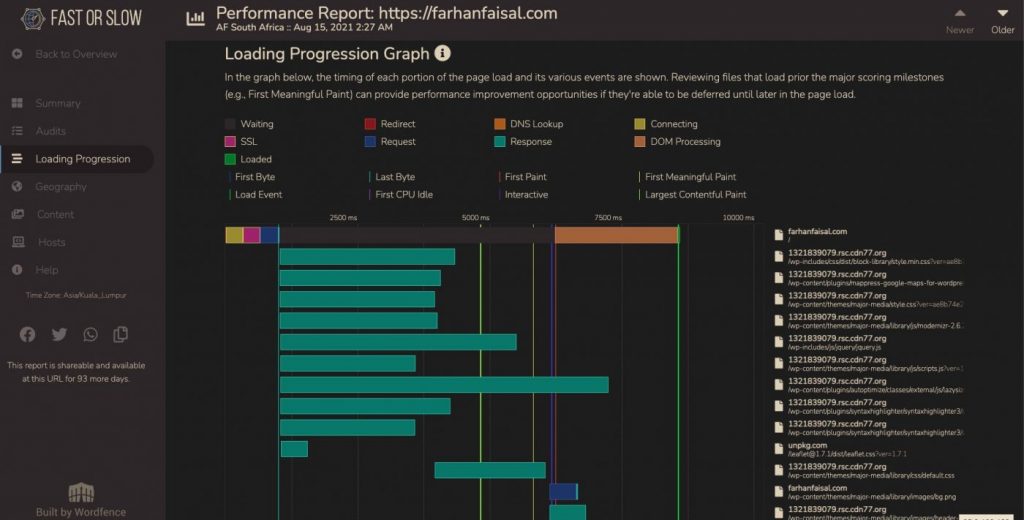Click the mappress-google-maps file entry

point(875,278)
